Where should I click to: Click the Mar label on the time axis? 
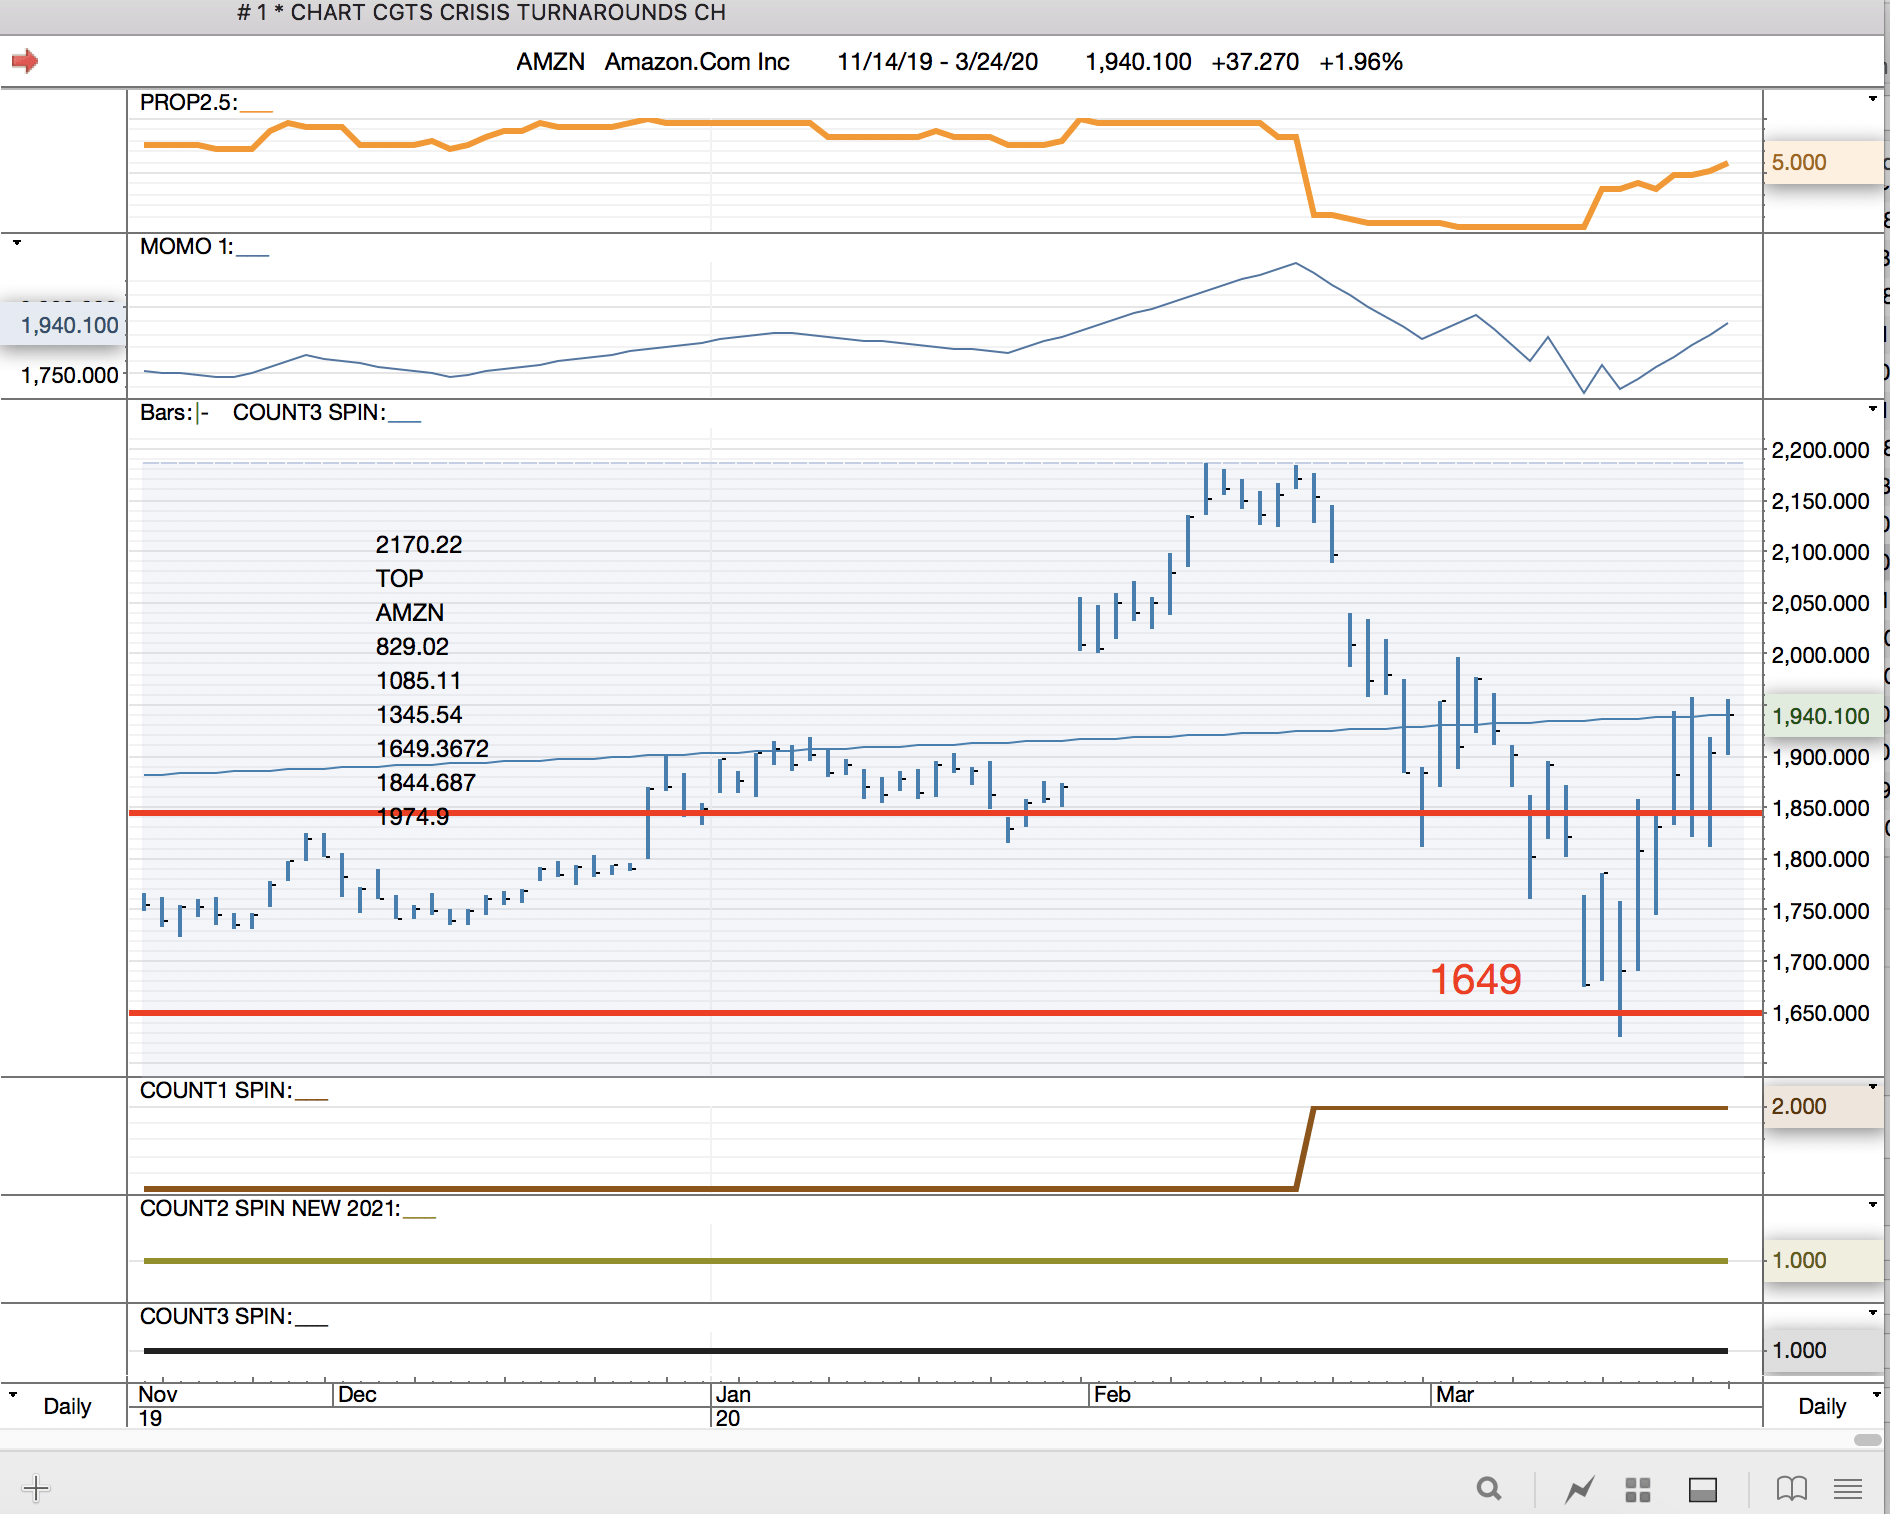(1455, 1395)
